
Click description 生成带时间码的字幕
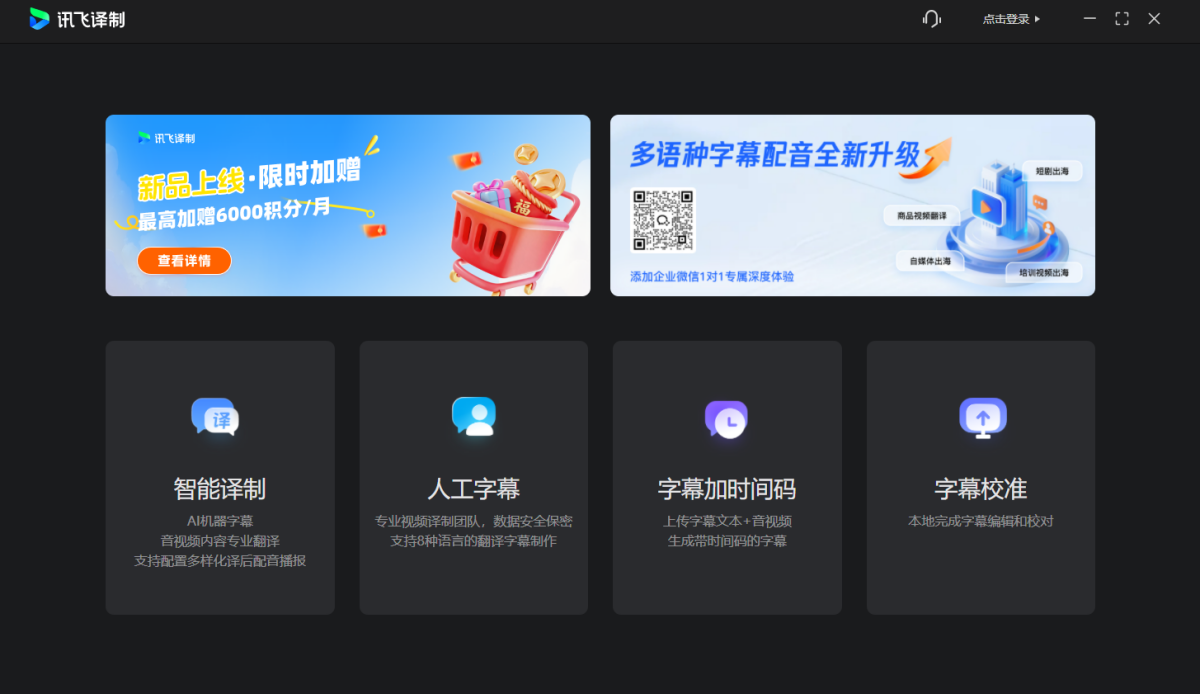tap(727, 541)
